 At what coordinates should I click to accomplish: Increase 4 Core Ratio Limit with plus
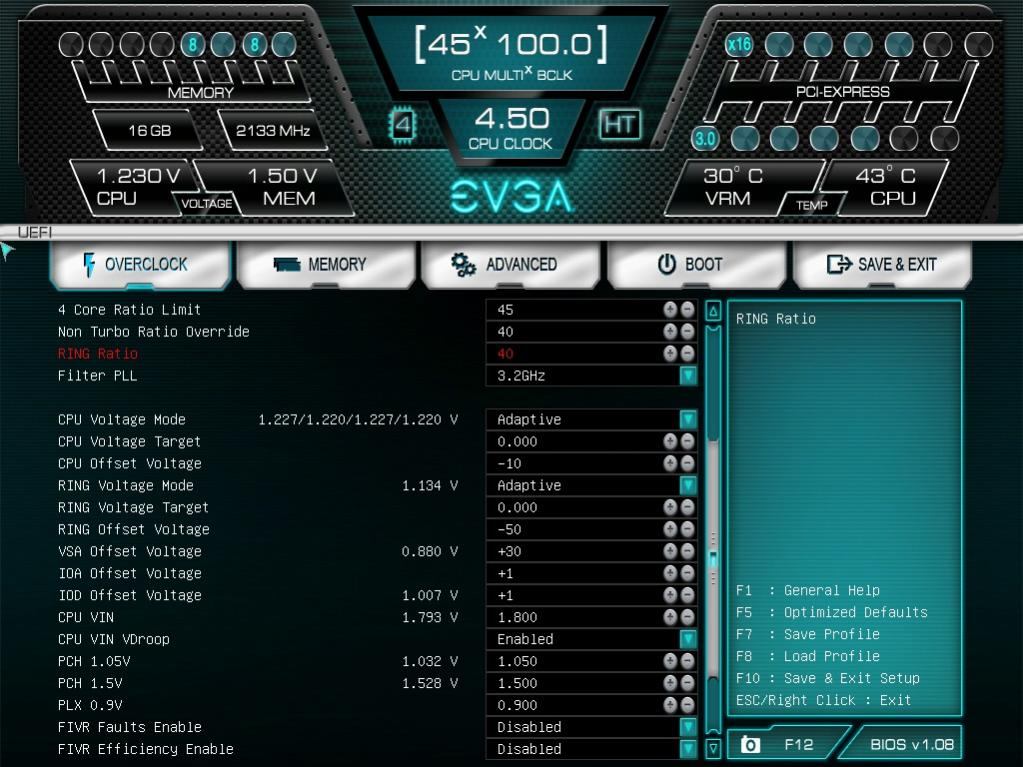[x=670, y=310]
